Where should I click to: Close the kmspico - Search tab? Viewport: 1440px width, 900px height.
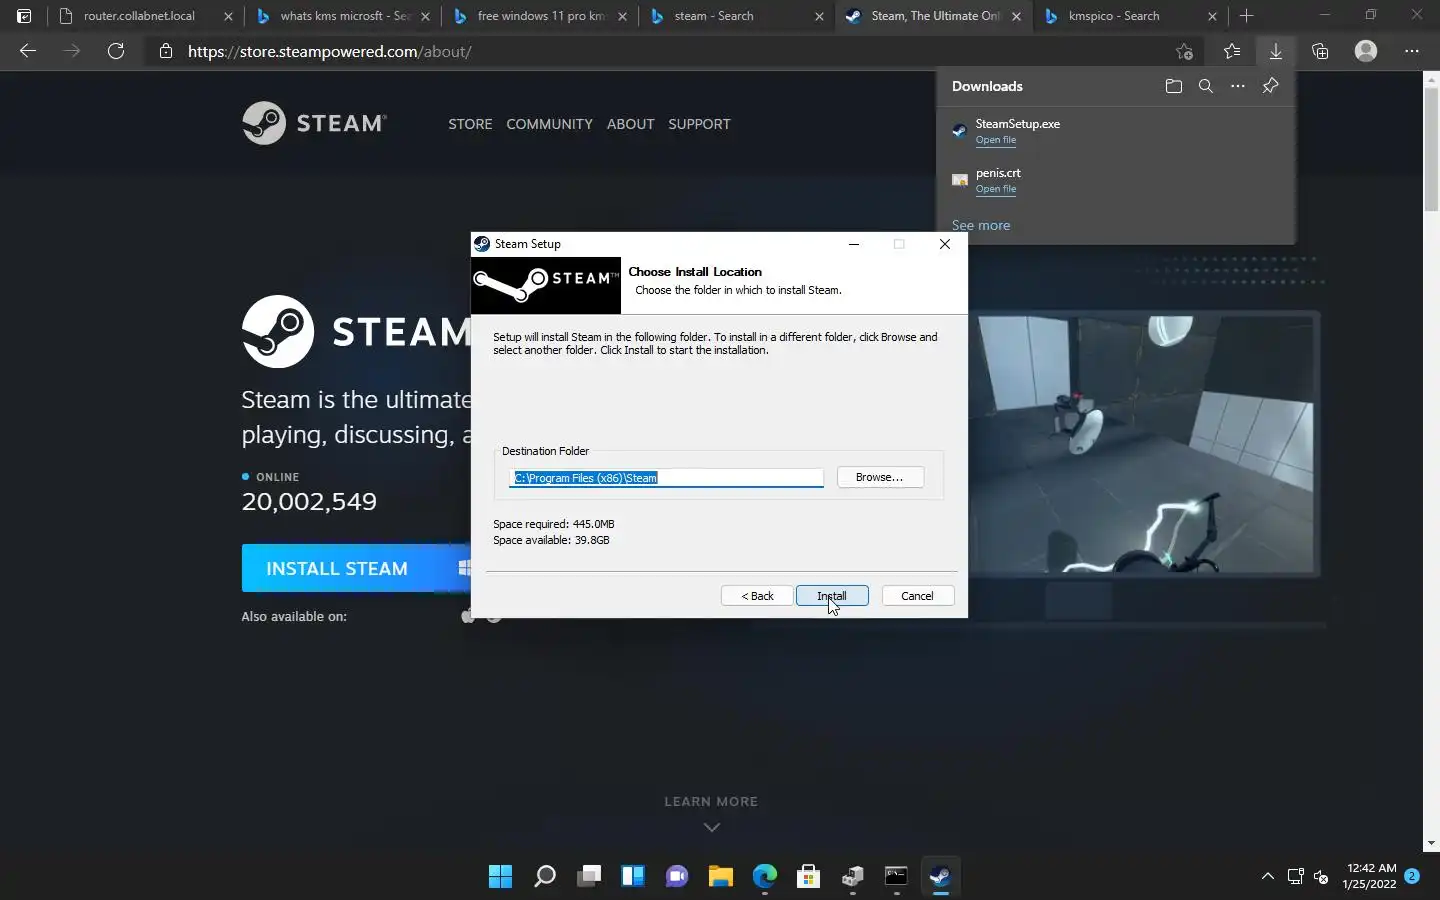[1212, 16]
